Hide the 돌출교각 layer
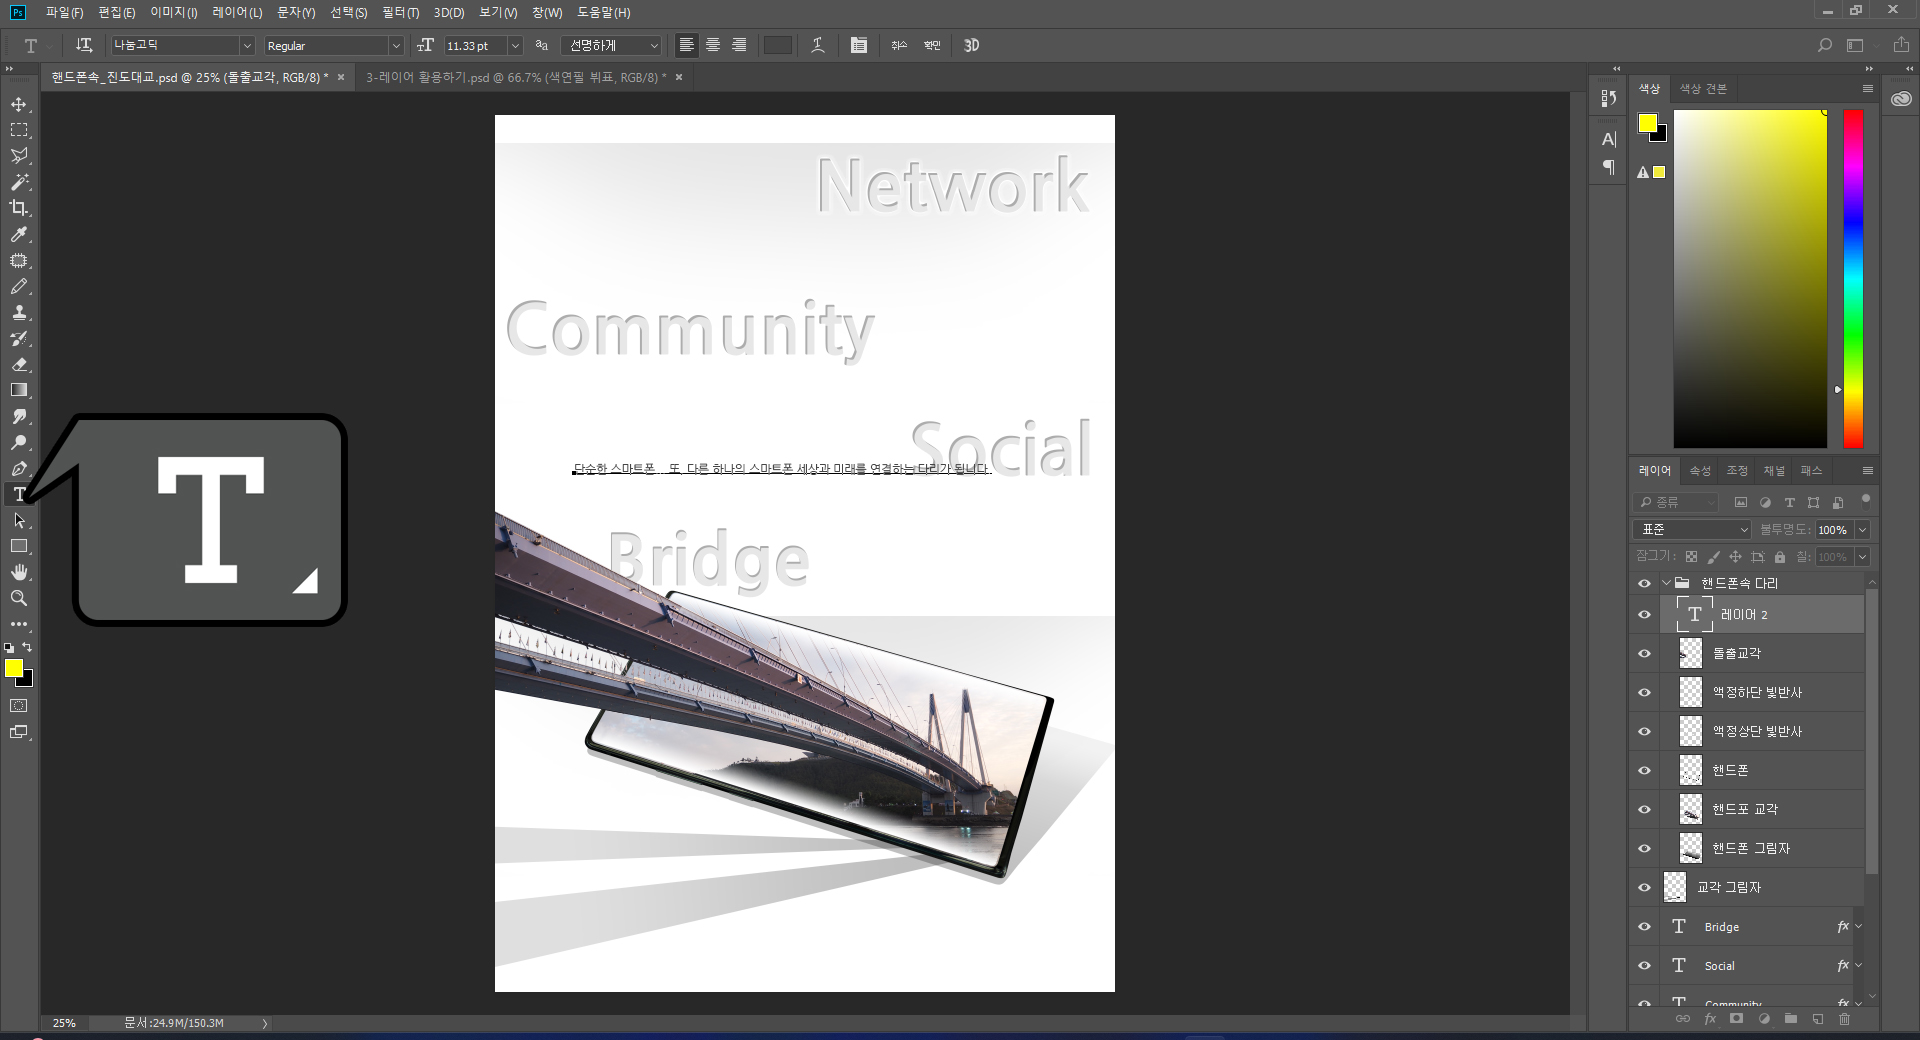Screen dimensions: 1920x1040 tap(1644, 654)
